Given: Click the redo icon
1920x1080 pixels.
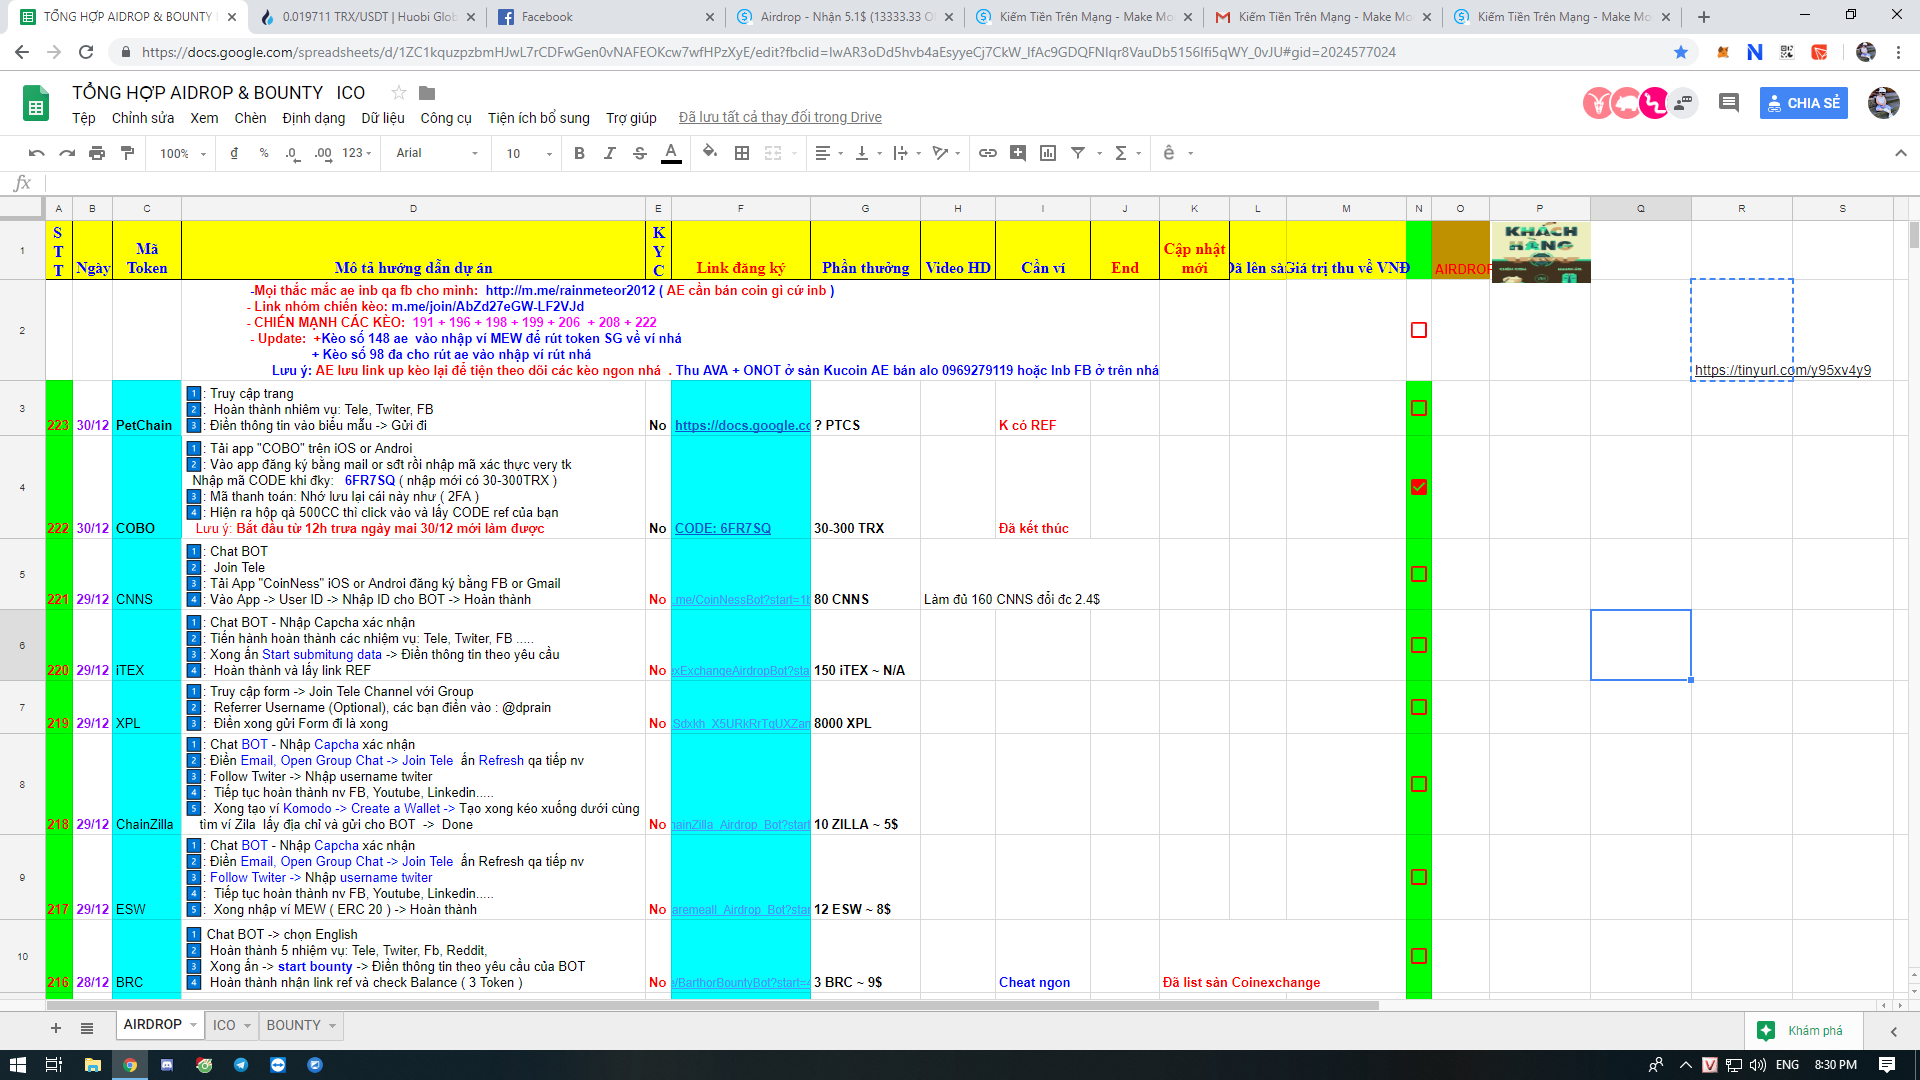Looking at the screenshot, I should pos(67,153).
